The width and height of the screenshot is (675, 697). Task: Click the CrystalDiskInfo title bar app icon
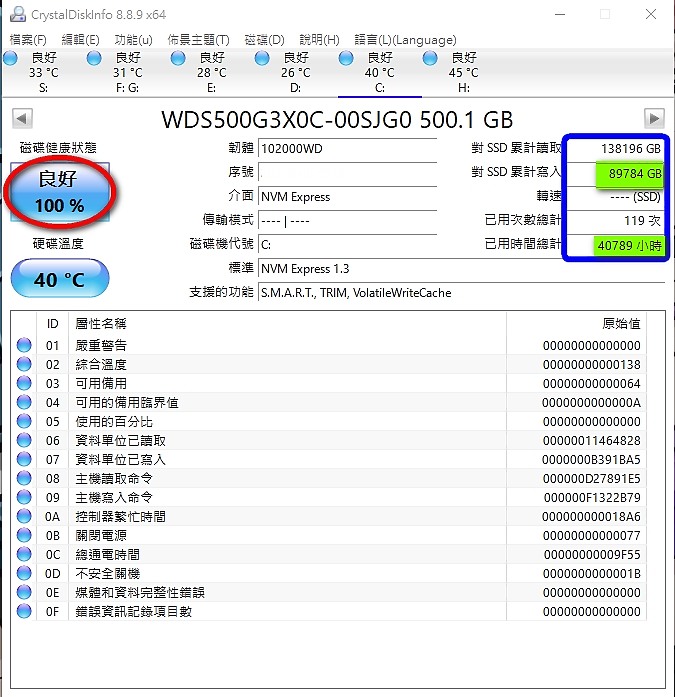coord(18,14)
